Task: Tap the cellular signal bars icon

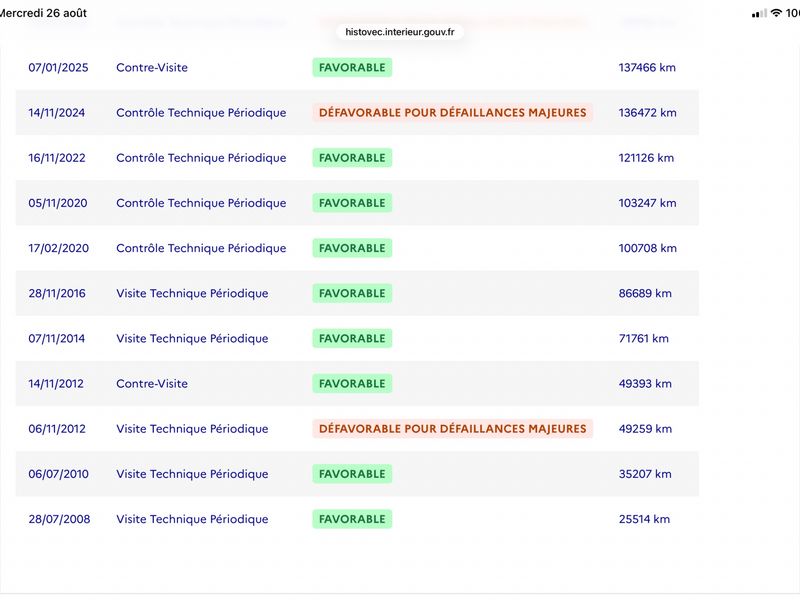Action: click(759, 13)
